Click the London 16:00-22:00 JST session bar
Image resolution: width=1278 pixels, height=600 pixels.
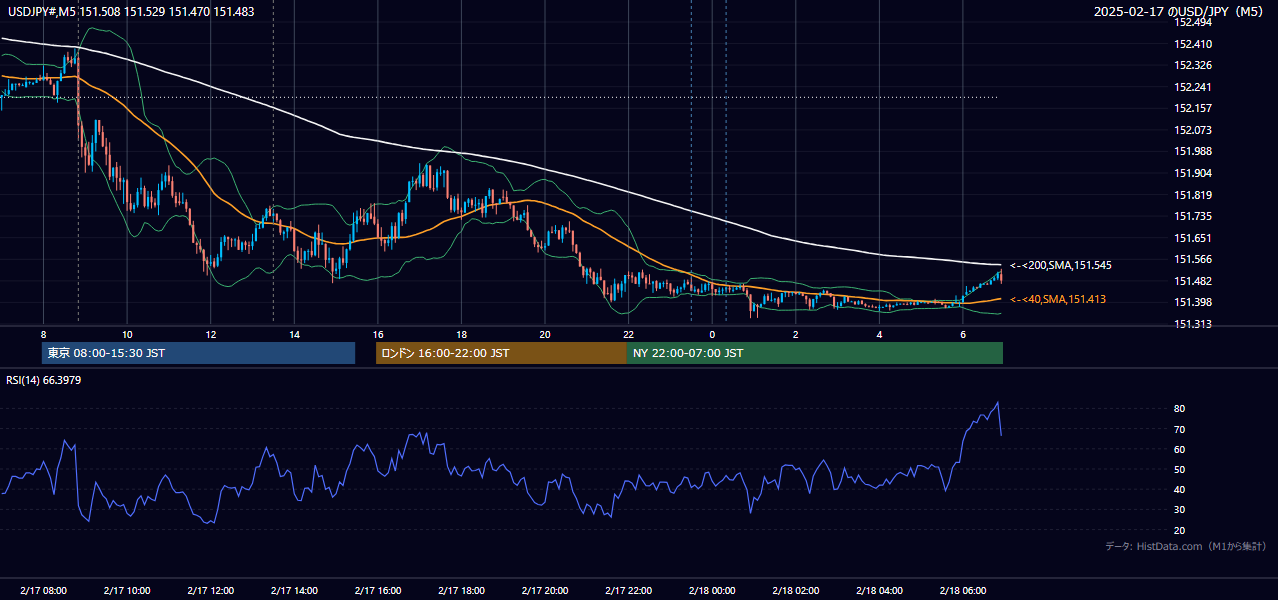(501, 353)
